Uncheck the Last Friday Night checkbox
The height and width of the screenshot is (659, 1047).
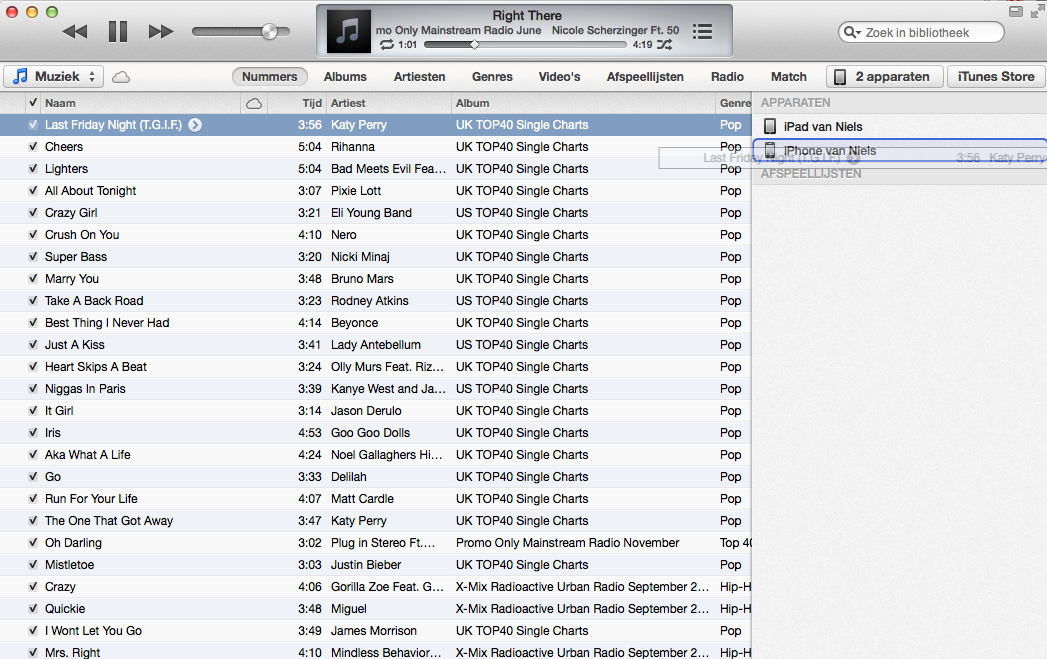33,125
